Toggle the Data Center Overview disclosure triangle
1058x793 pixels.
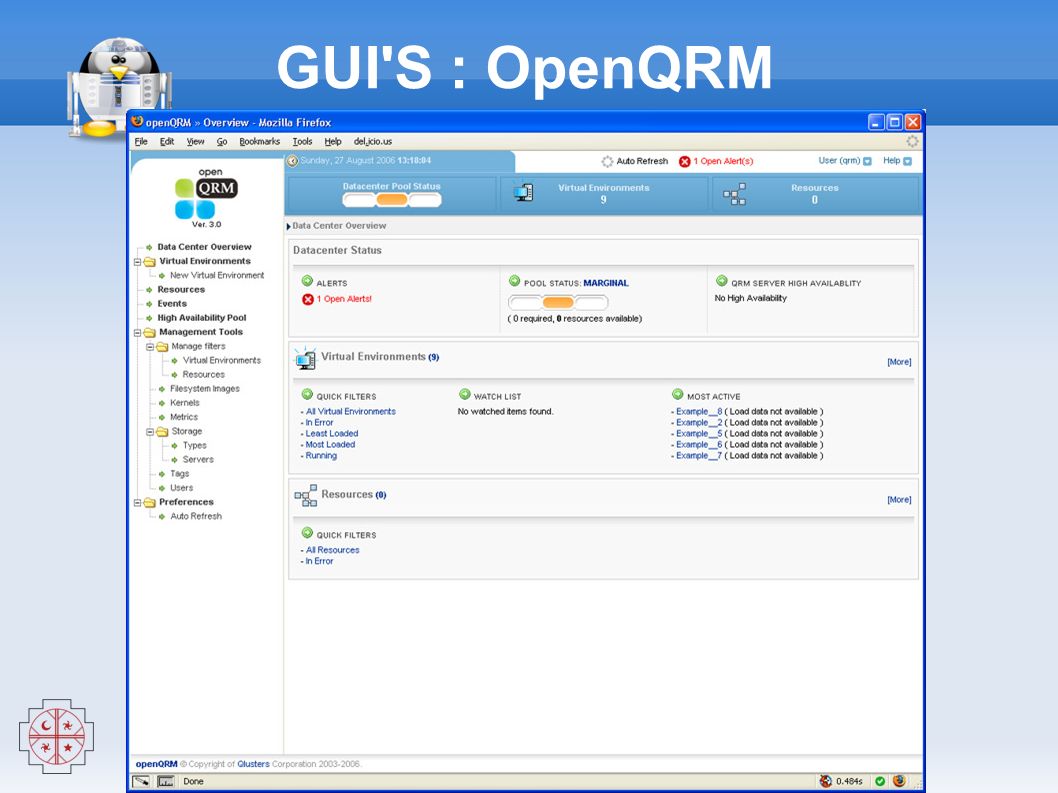[289, 226]
